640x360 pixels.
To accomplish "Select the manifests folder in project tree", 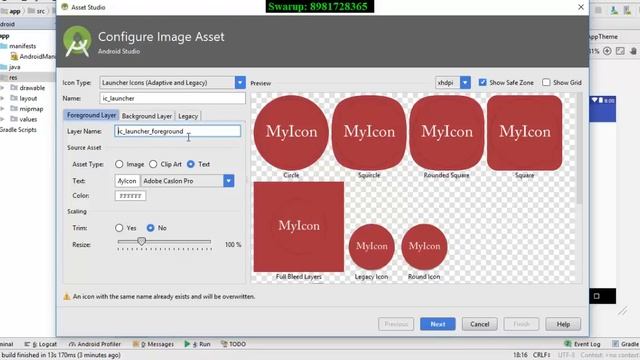I will (22, 46).
